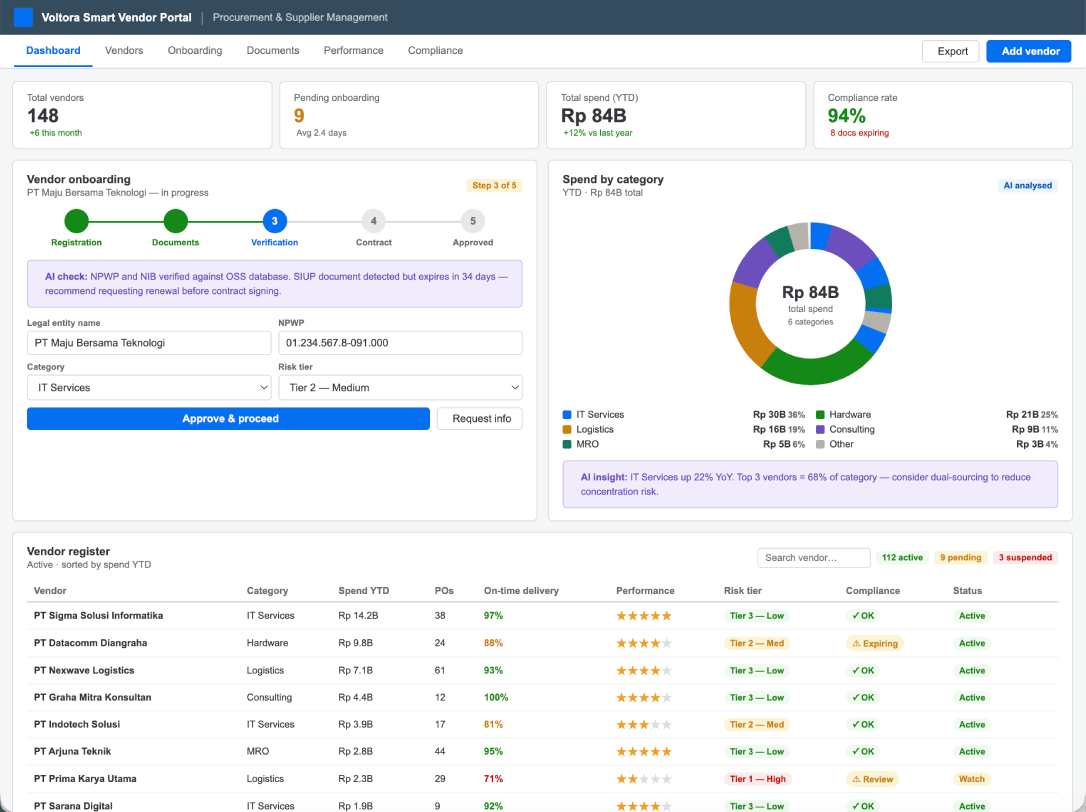Click PT Sigma's OK compliance badge
The width and height of the screenshot is (1086, 812).
click(x=863, y=616)
